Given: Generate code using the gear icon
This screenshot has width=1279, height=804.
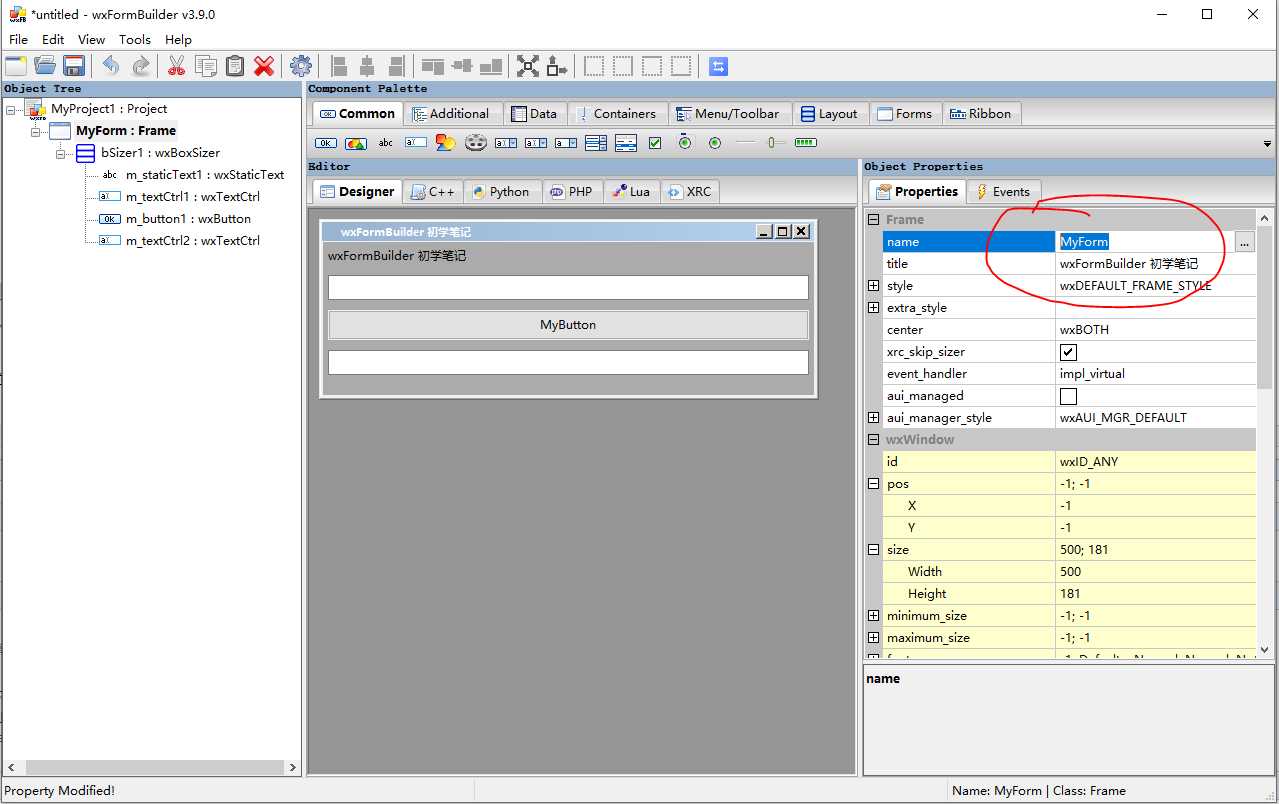Looking at the screenshot, I should tap(301, 66).
